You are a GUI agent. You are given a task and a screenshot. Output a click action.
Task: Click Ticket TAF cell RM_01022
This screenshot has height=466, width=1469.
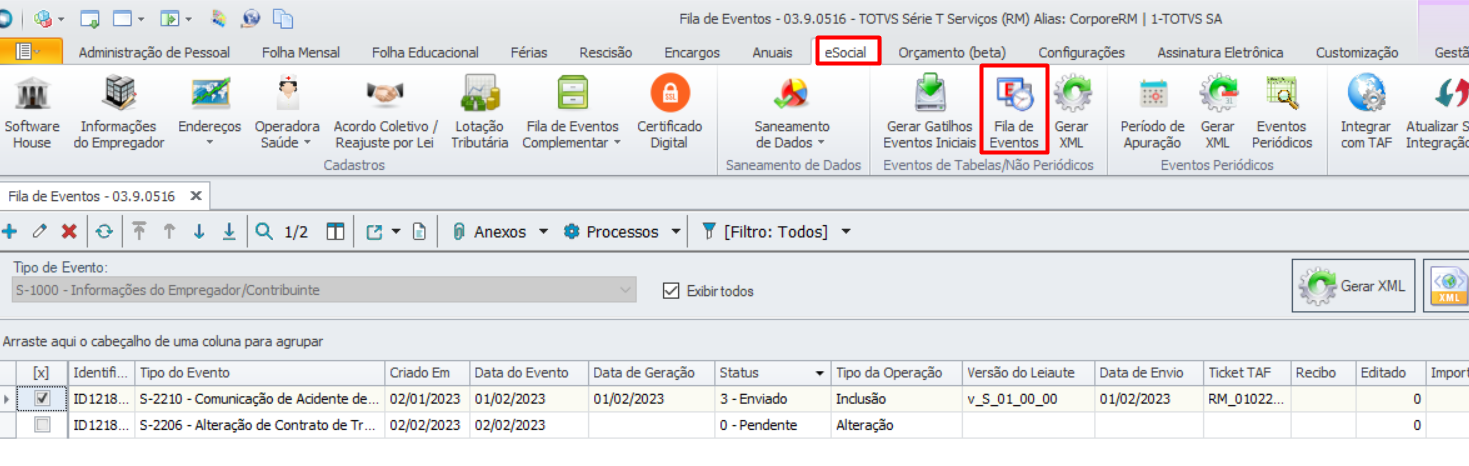click(x=1247, y=398)
